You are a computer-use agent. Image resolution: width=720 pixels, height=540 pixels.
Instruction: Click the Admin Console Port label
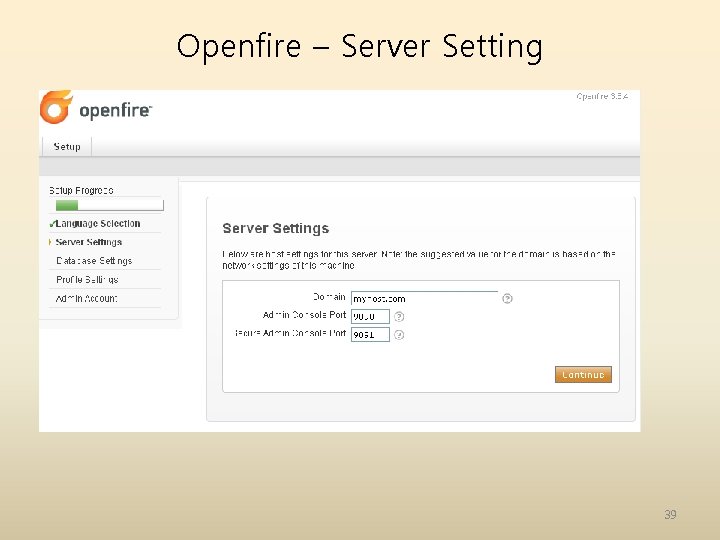304,315
